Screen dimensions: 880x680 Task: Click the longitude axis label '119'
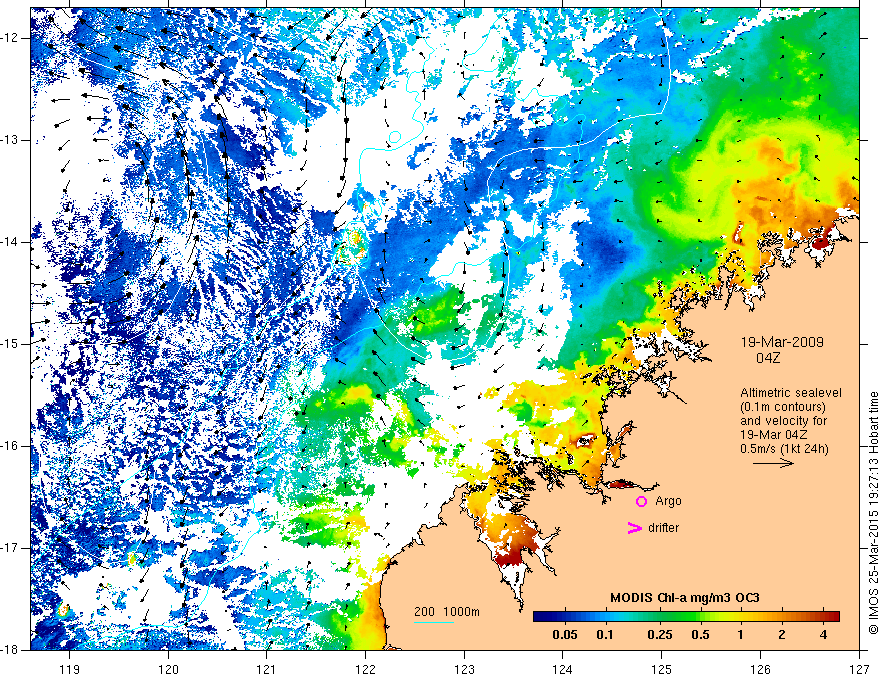[x=70, y=669]
